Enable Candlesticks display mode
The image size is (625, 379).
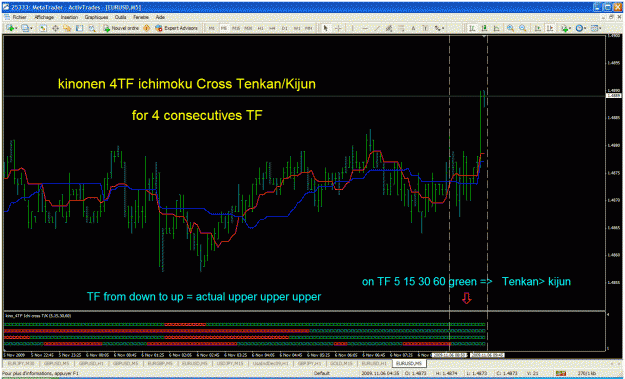484,28
